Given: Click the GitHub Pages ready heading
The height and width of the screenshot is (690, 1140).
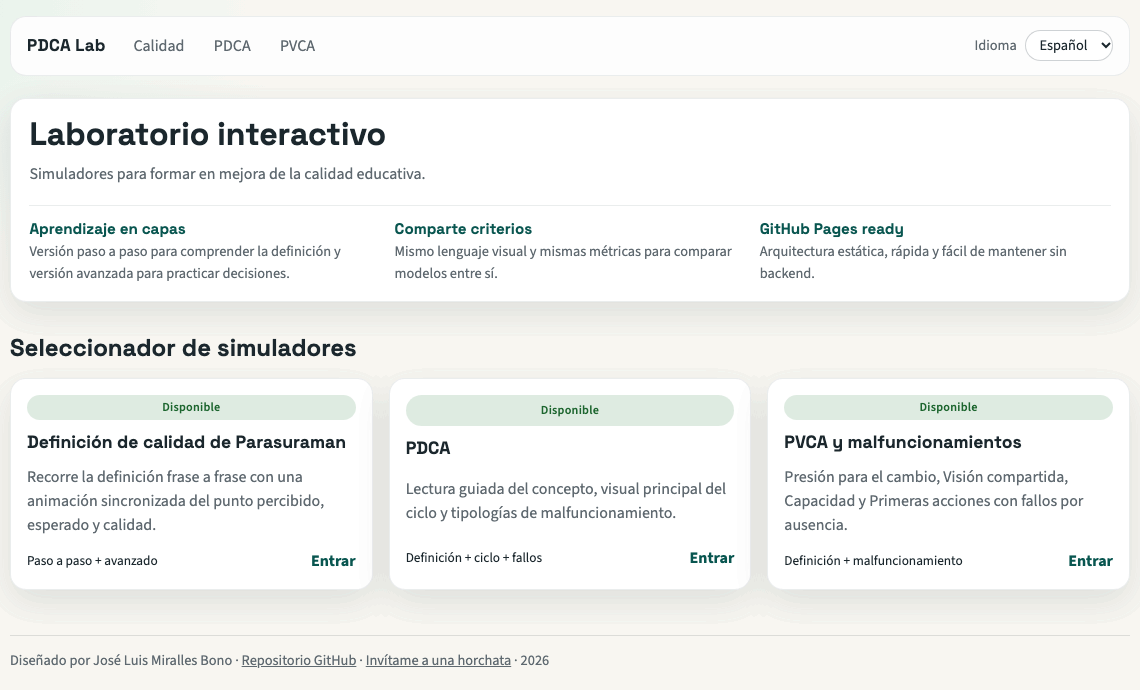Looking at the screenshot, I should pyautogui.click(x=832, y=229).
